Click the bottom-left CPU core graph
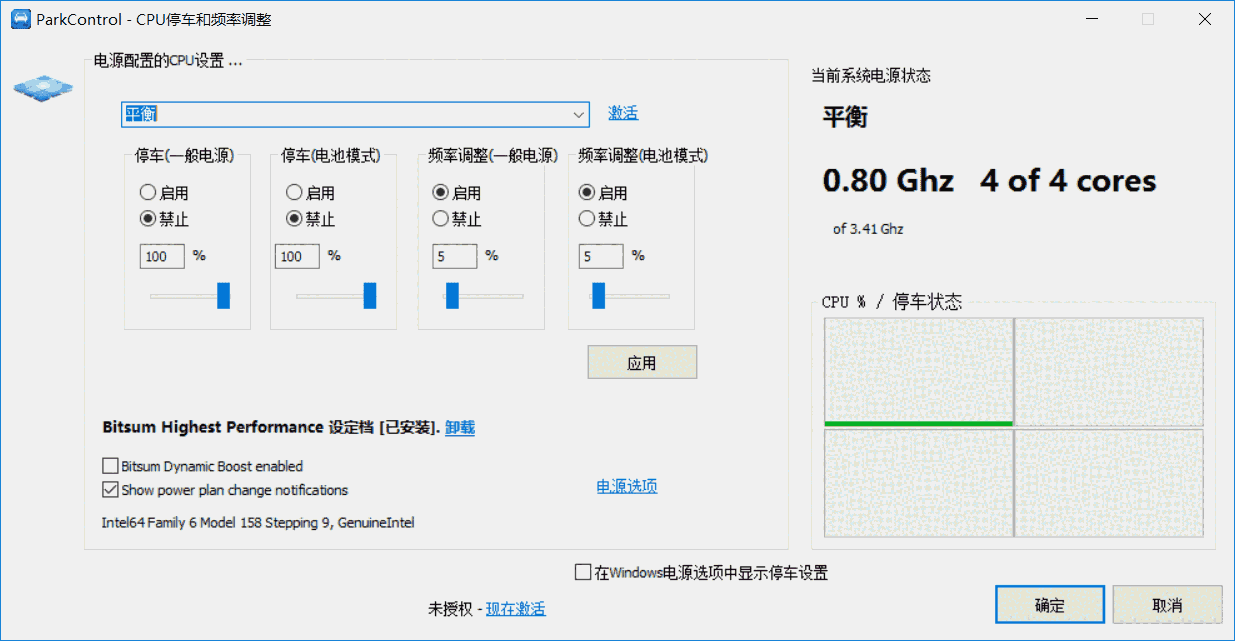This screenshot has width=1235, height=641. click(x=918, y=483)
